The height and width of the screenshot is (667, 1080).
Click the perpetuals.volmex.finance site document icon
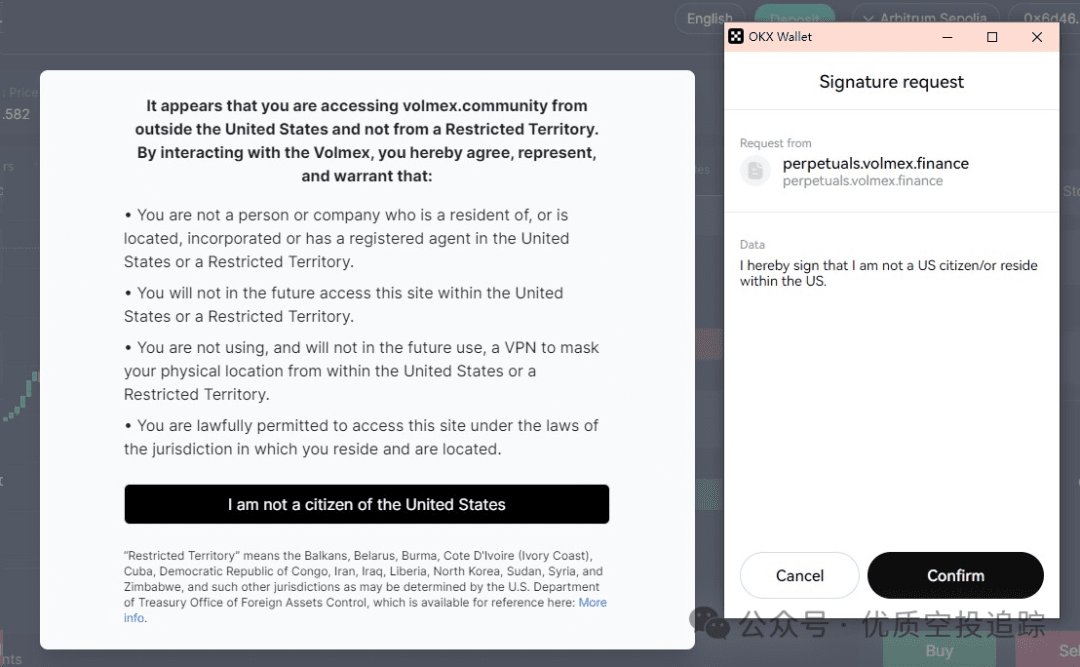755,170
